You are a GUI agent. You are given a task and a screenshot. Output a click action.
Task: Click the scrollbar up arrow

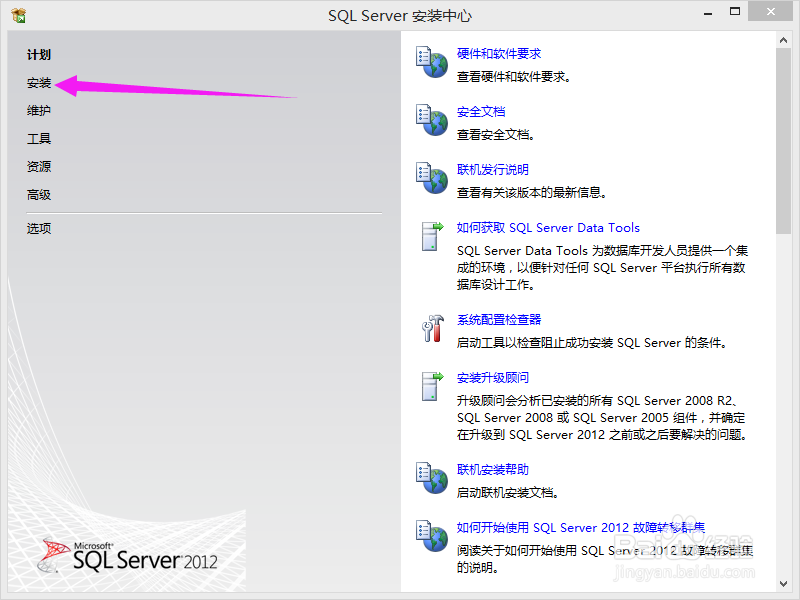[783, 40]
